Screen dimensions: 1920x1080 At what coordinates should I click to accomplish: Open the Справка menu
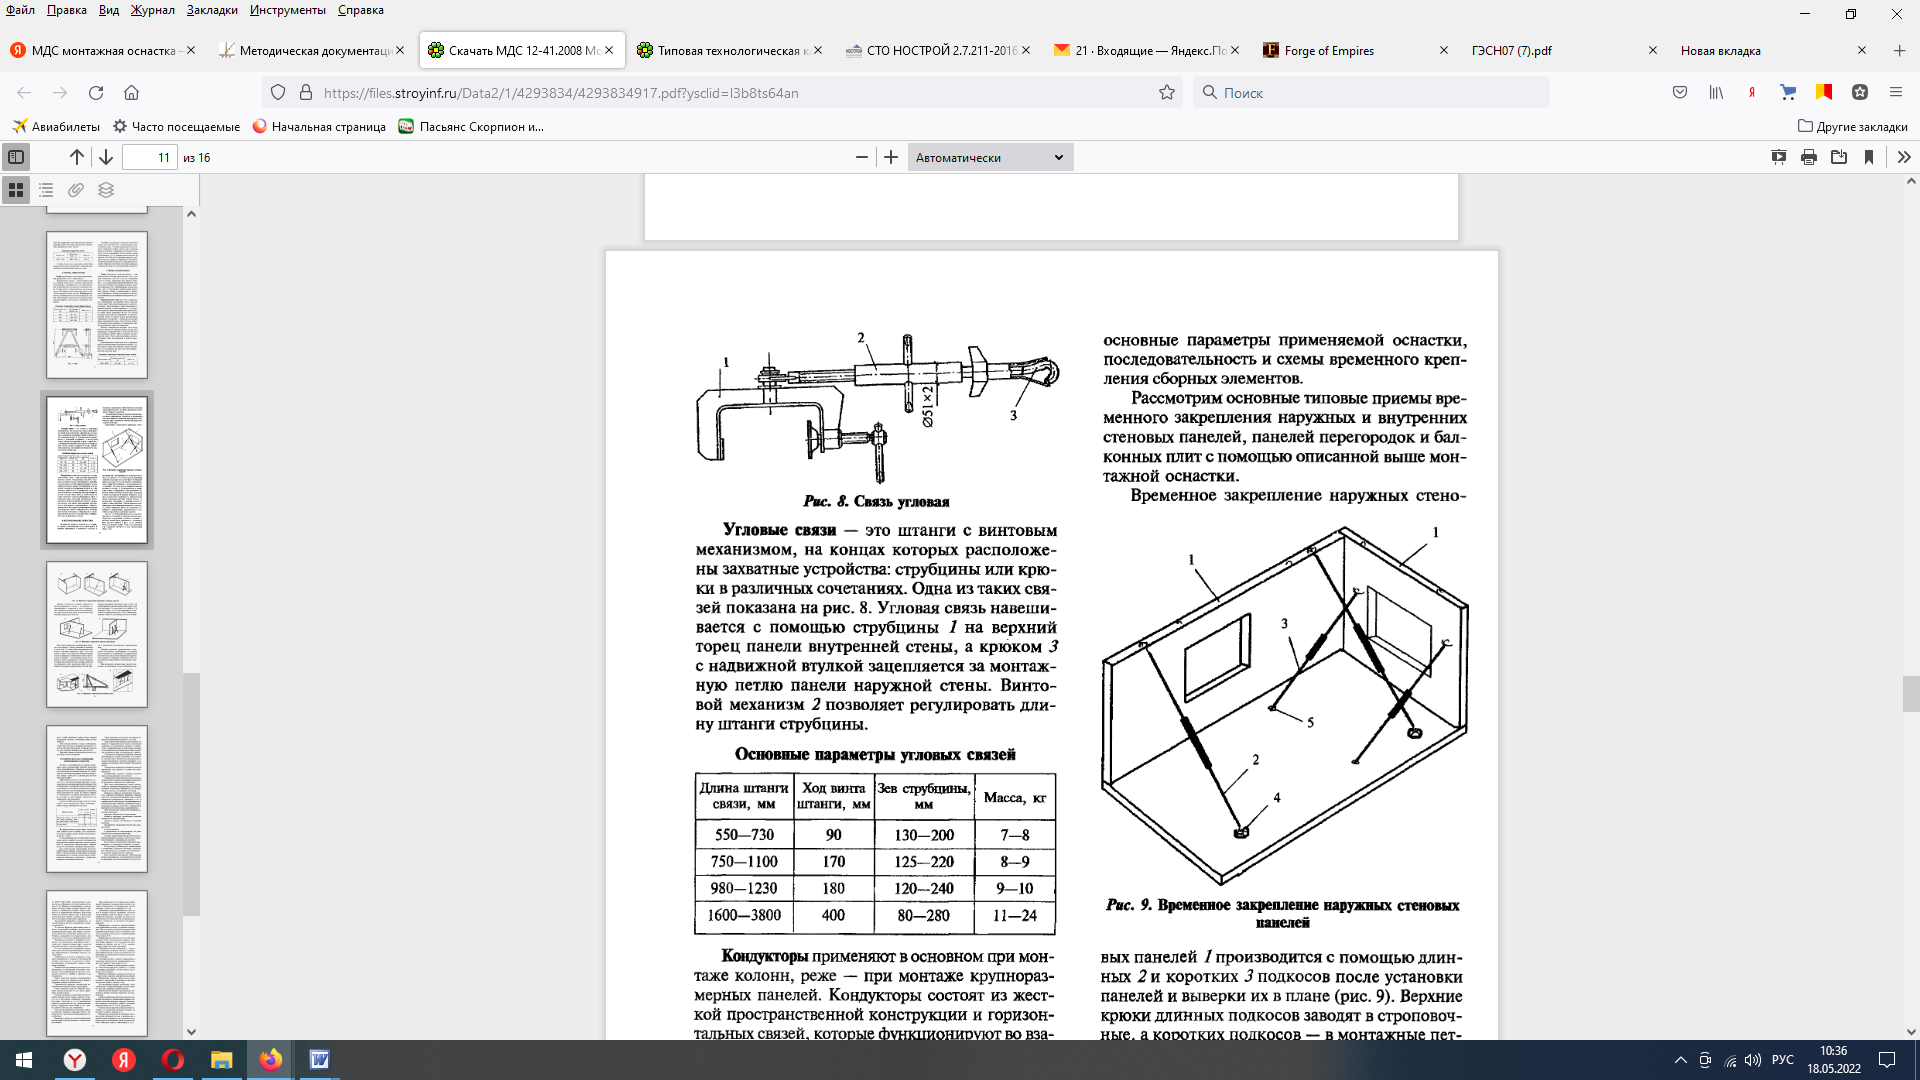[361, 10]
